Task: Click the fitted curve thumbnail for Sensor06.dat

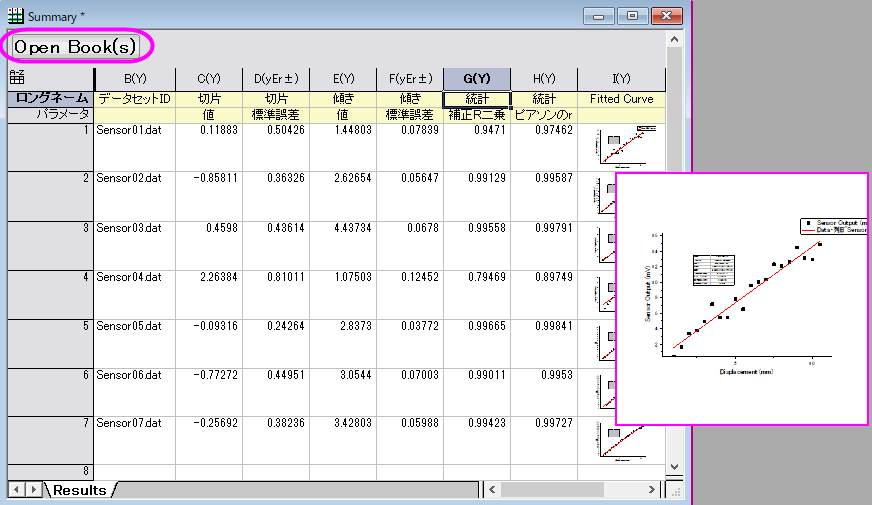Action: click(606, 391)
